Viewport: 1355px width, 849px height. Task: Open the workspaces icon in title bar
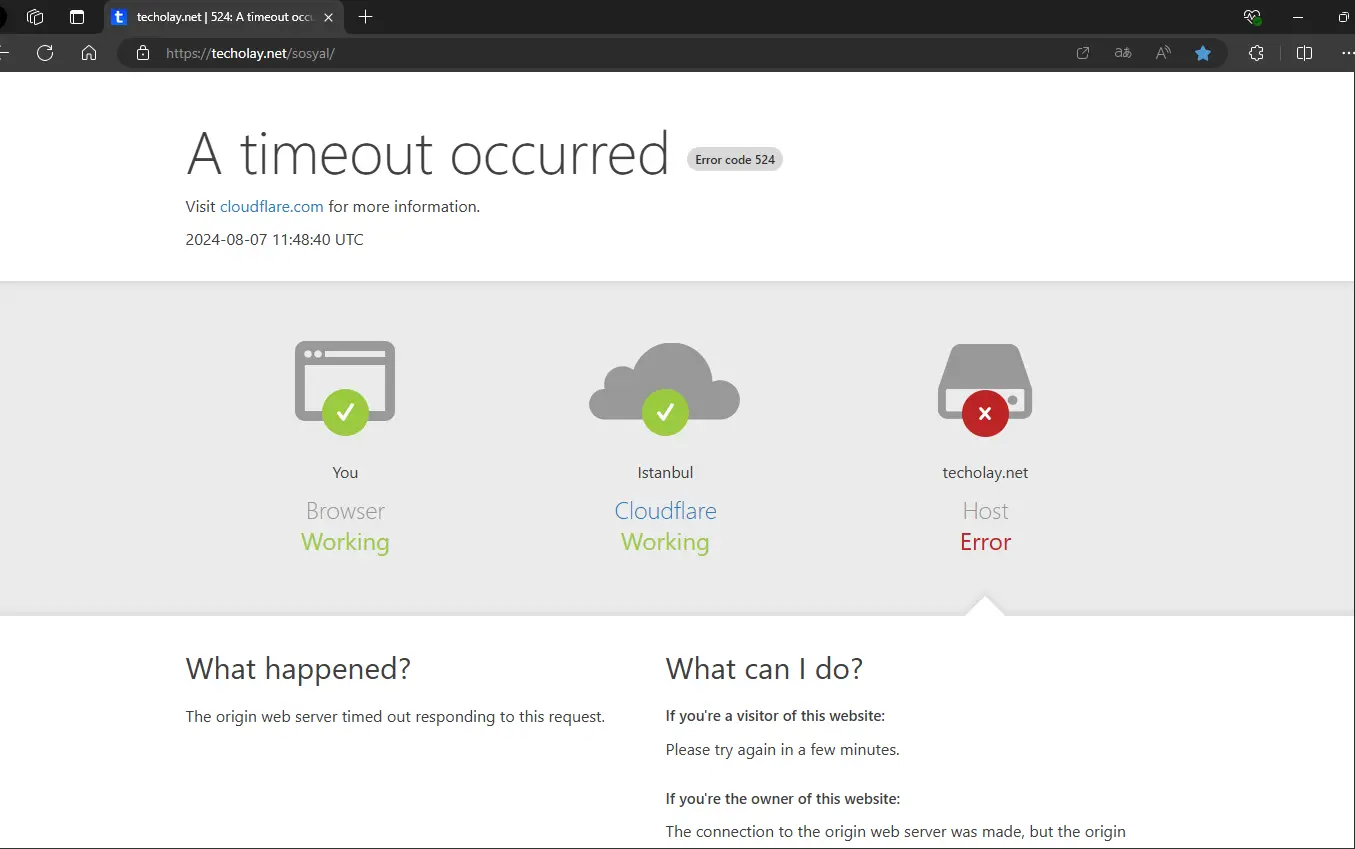pyautogui.click(x=35, y=17)
